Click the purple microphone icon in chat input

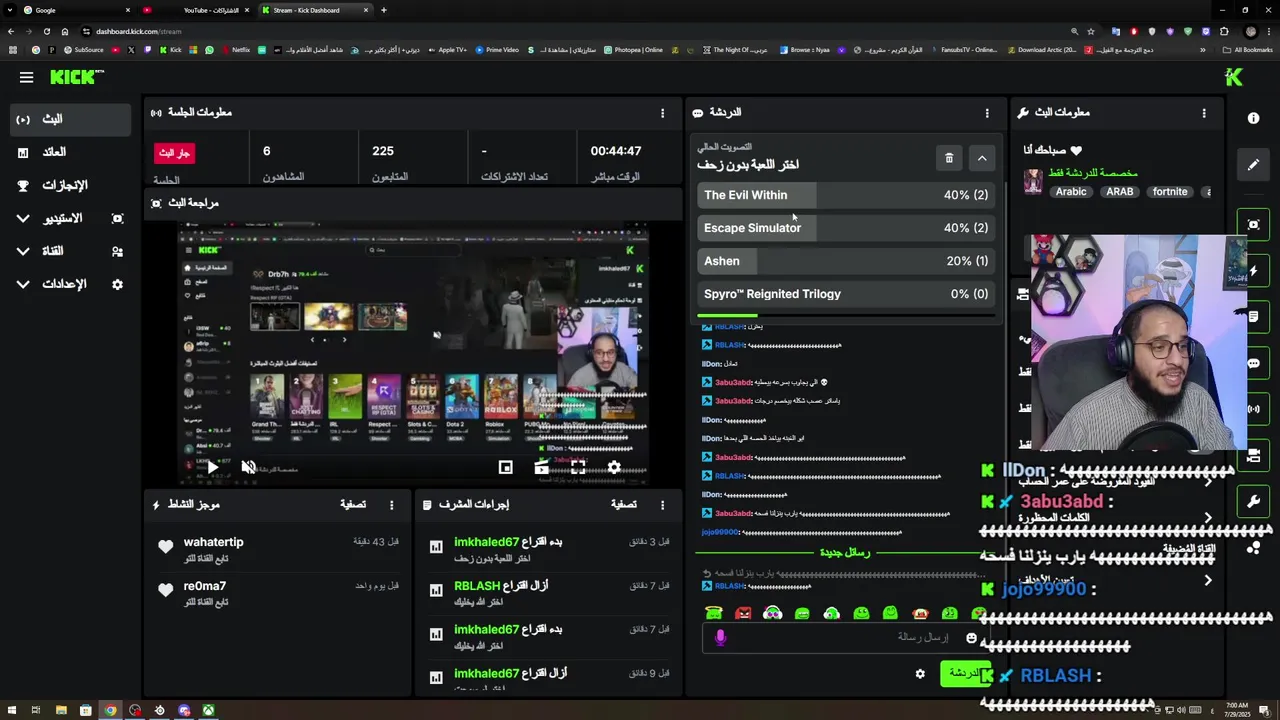pyautogui.click(x=720, y=637)
